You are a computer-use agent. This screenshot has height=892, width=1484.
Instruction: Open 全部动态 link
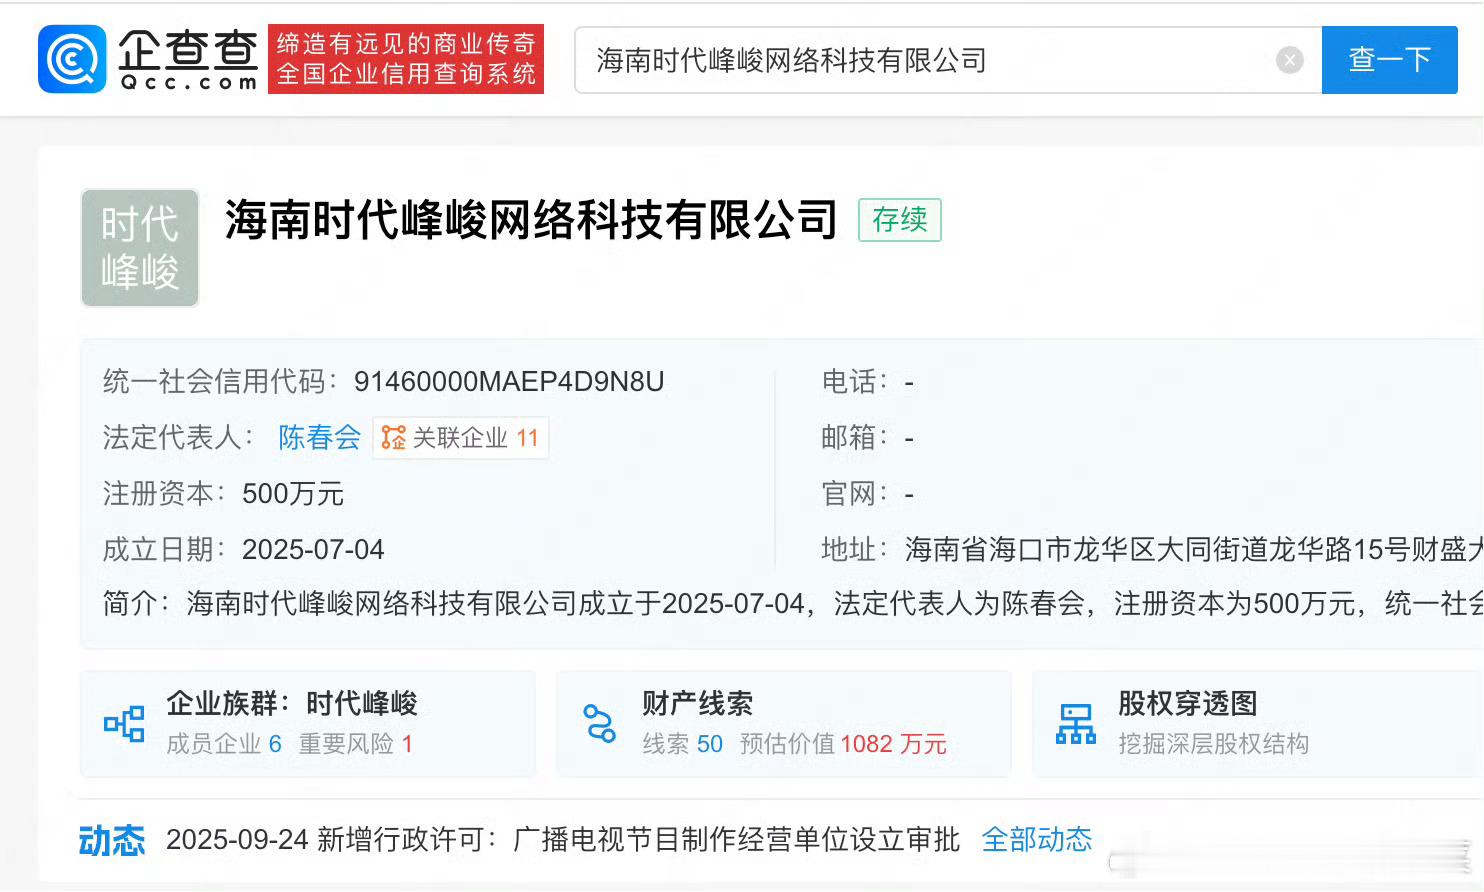tap(1037, 839)
